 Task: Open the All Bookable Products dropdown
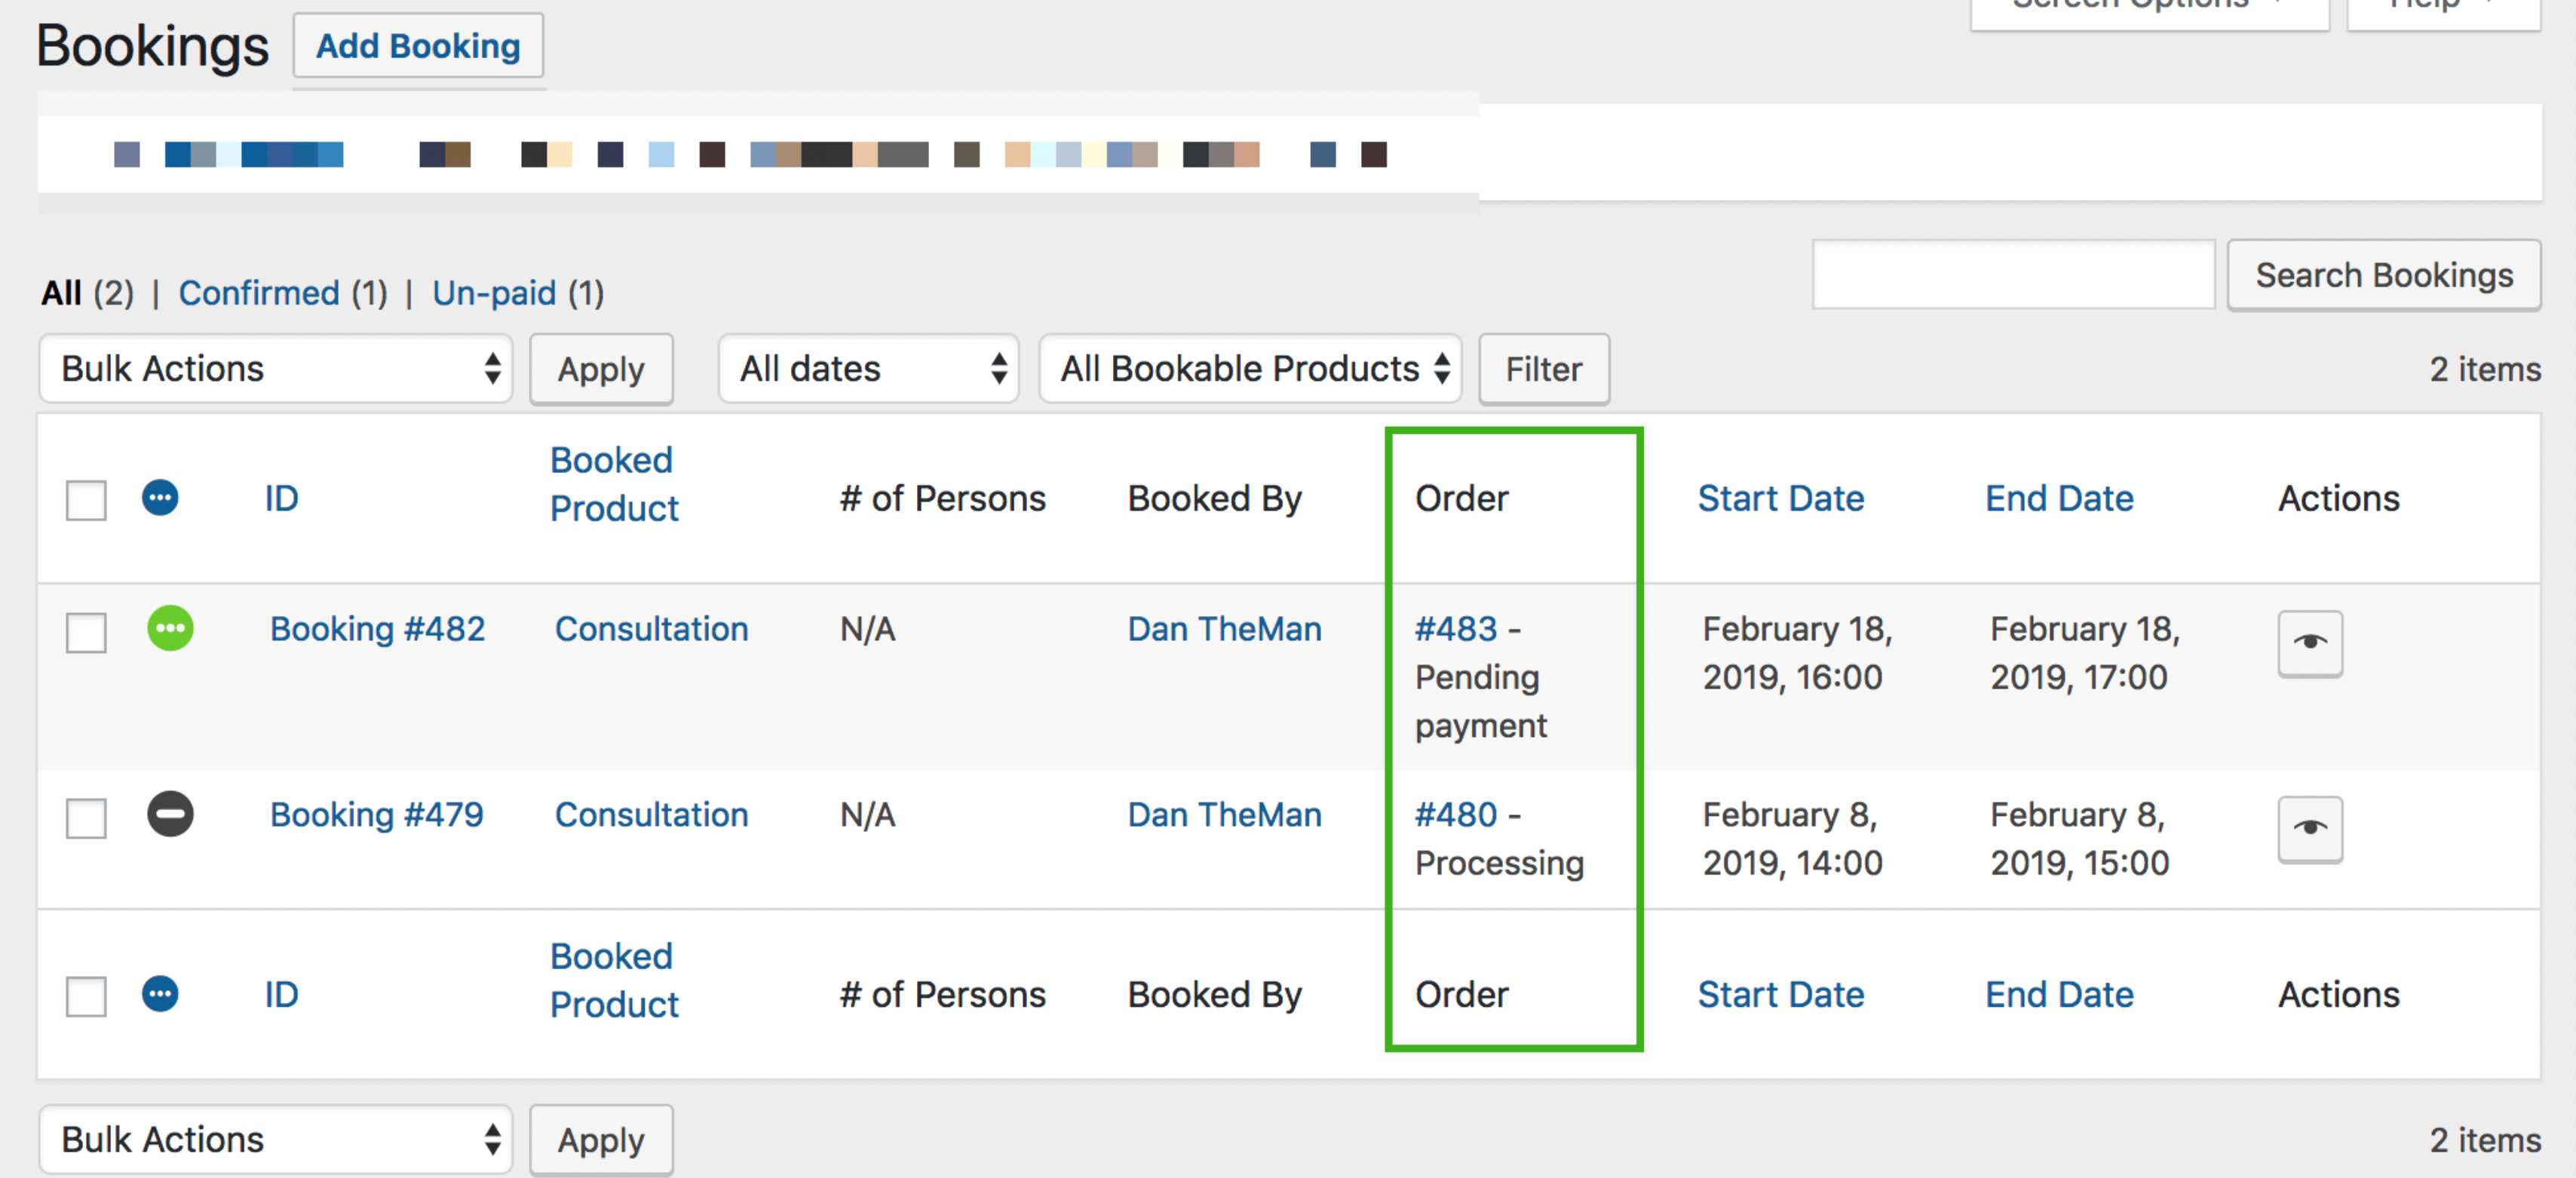click(x=1249, y=369)
